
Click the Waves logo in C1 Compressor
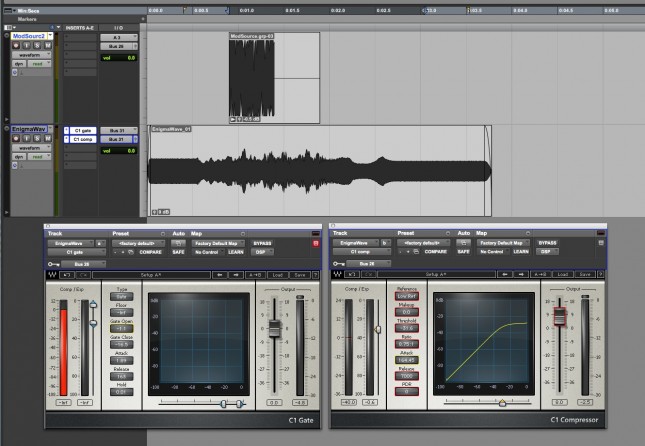click(x=337, y=274)
